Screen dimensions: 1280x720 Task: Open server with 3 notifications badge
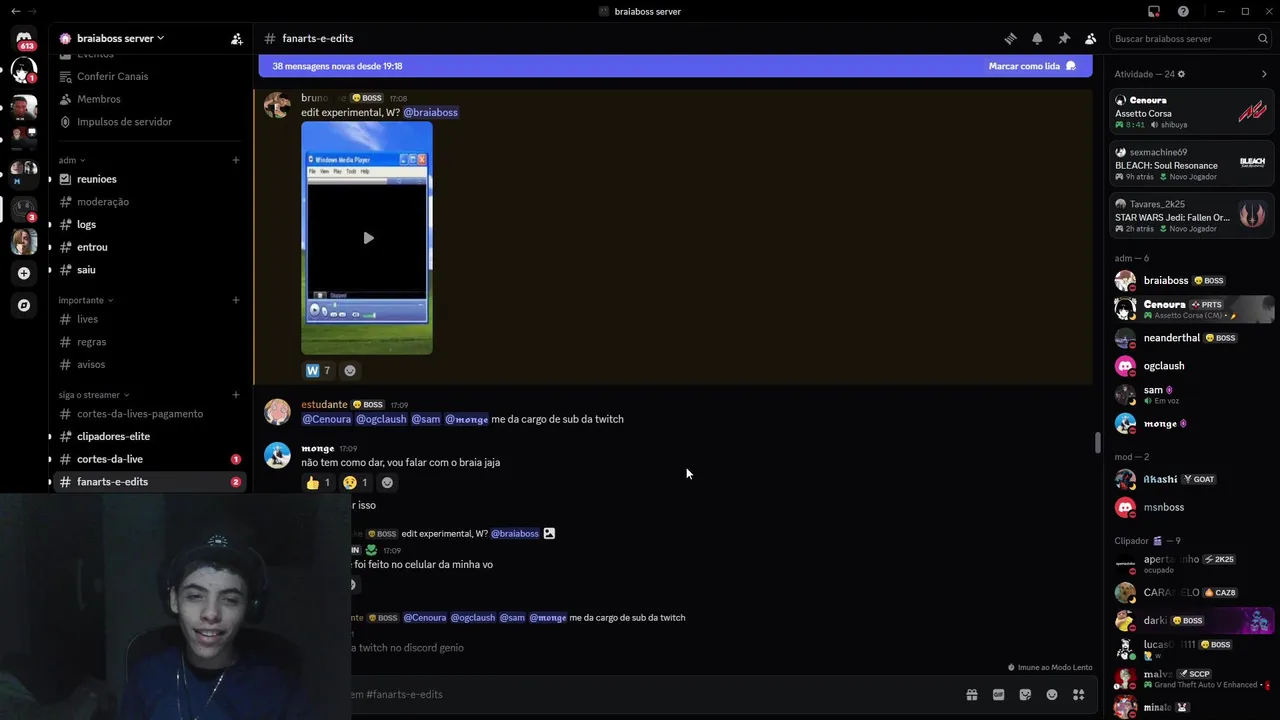tap(24, 208)
